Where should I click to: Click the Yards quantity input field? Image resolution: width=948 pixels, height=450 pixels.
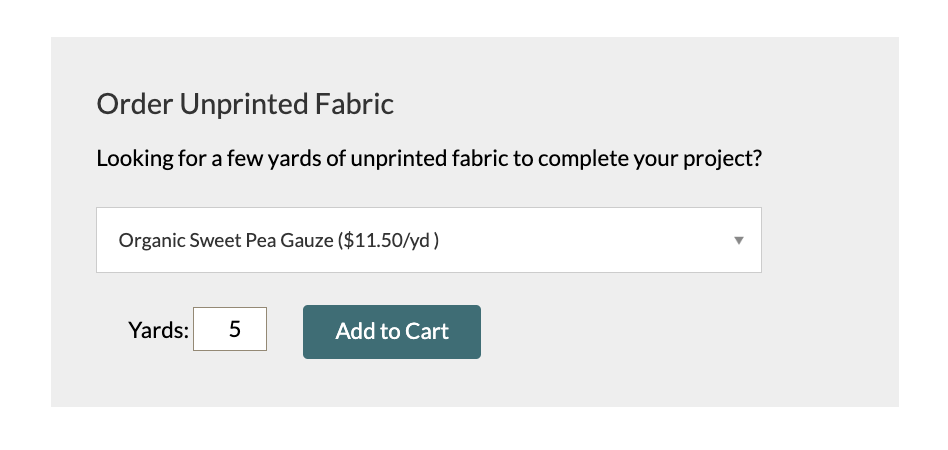click(230, 329)
